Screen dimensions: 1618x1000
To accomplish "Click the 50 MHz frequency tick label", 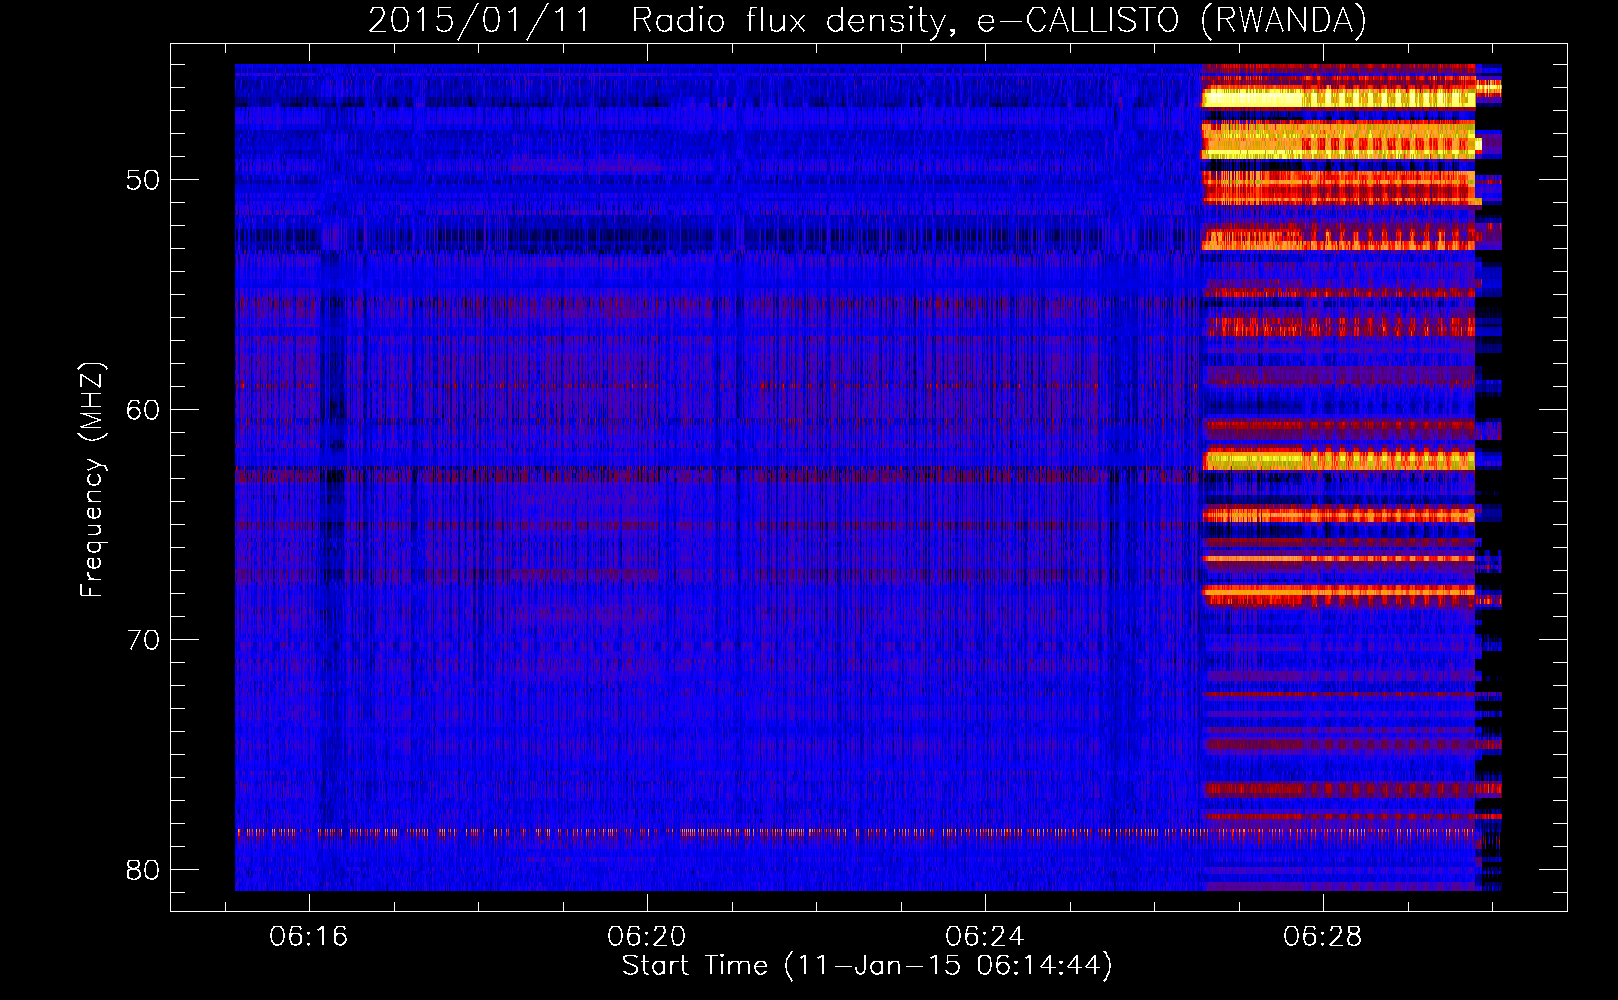I will (143, 180).
